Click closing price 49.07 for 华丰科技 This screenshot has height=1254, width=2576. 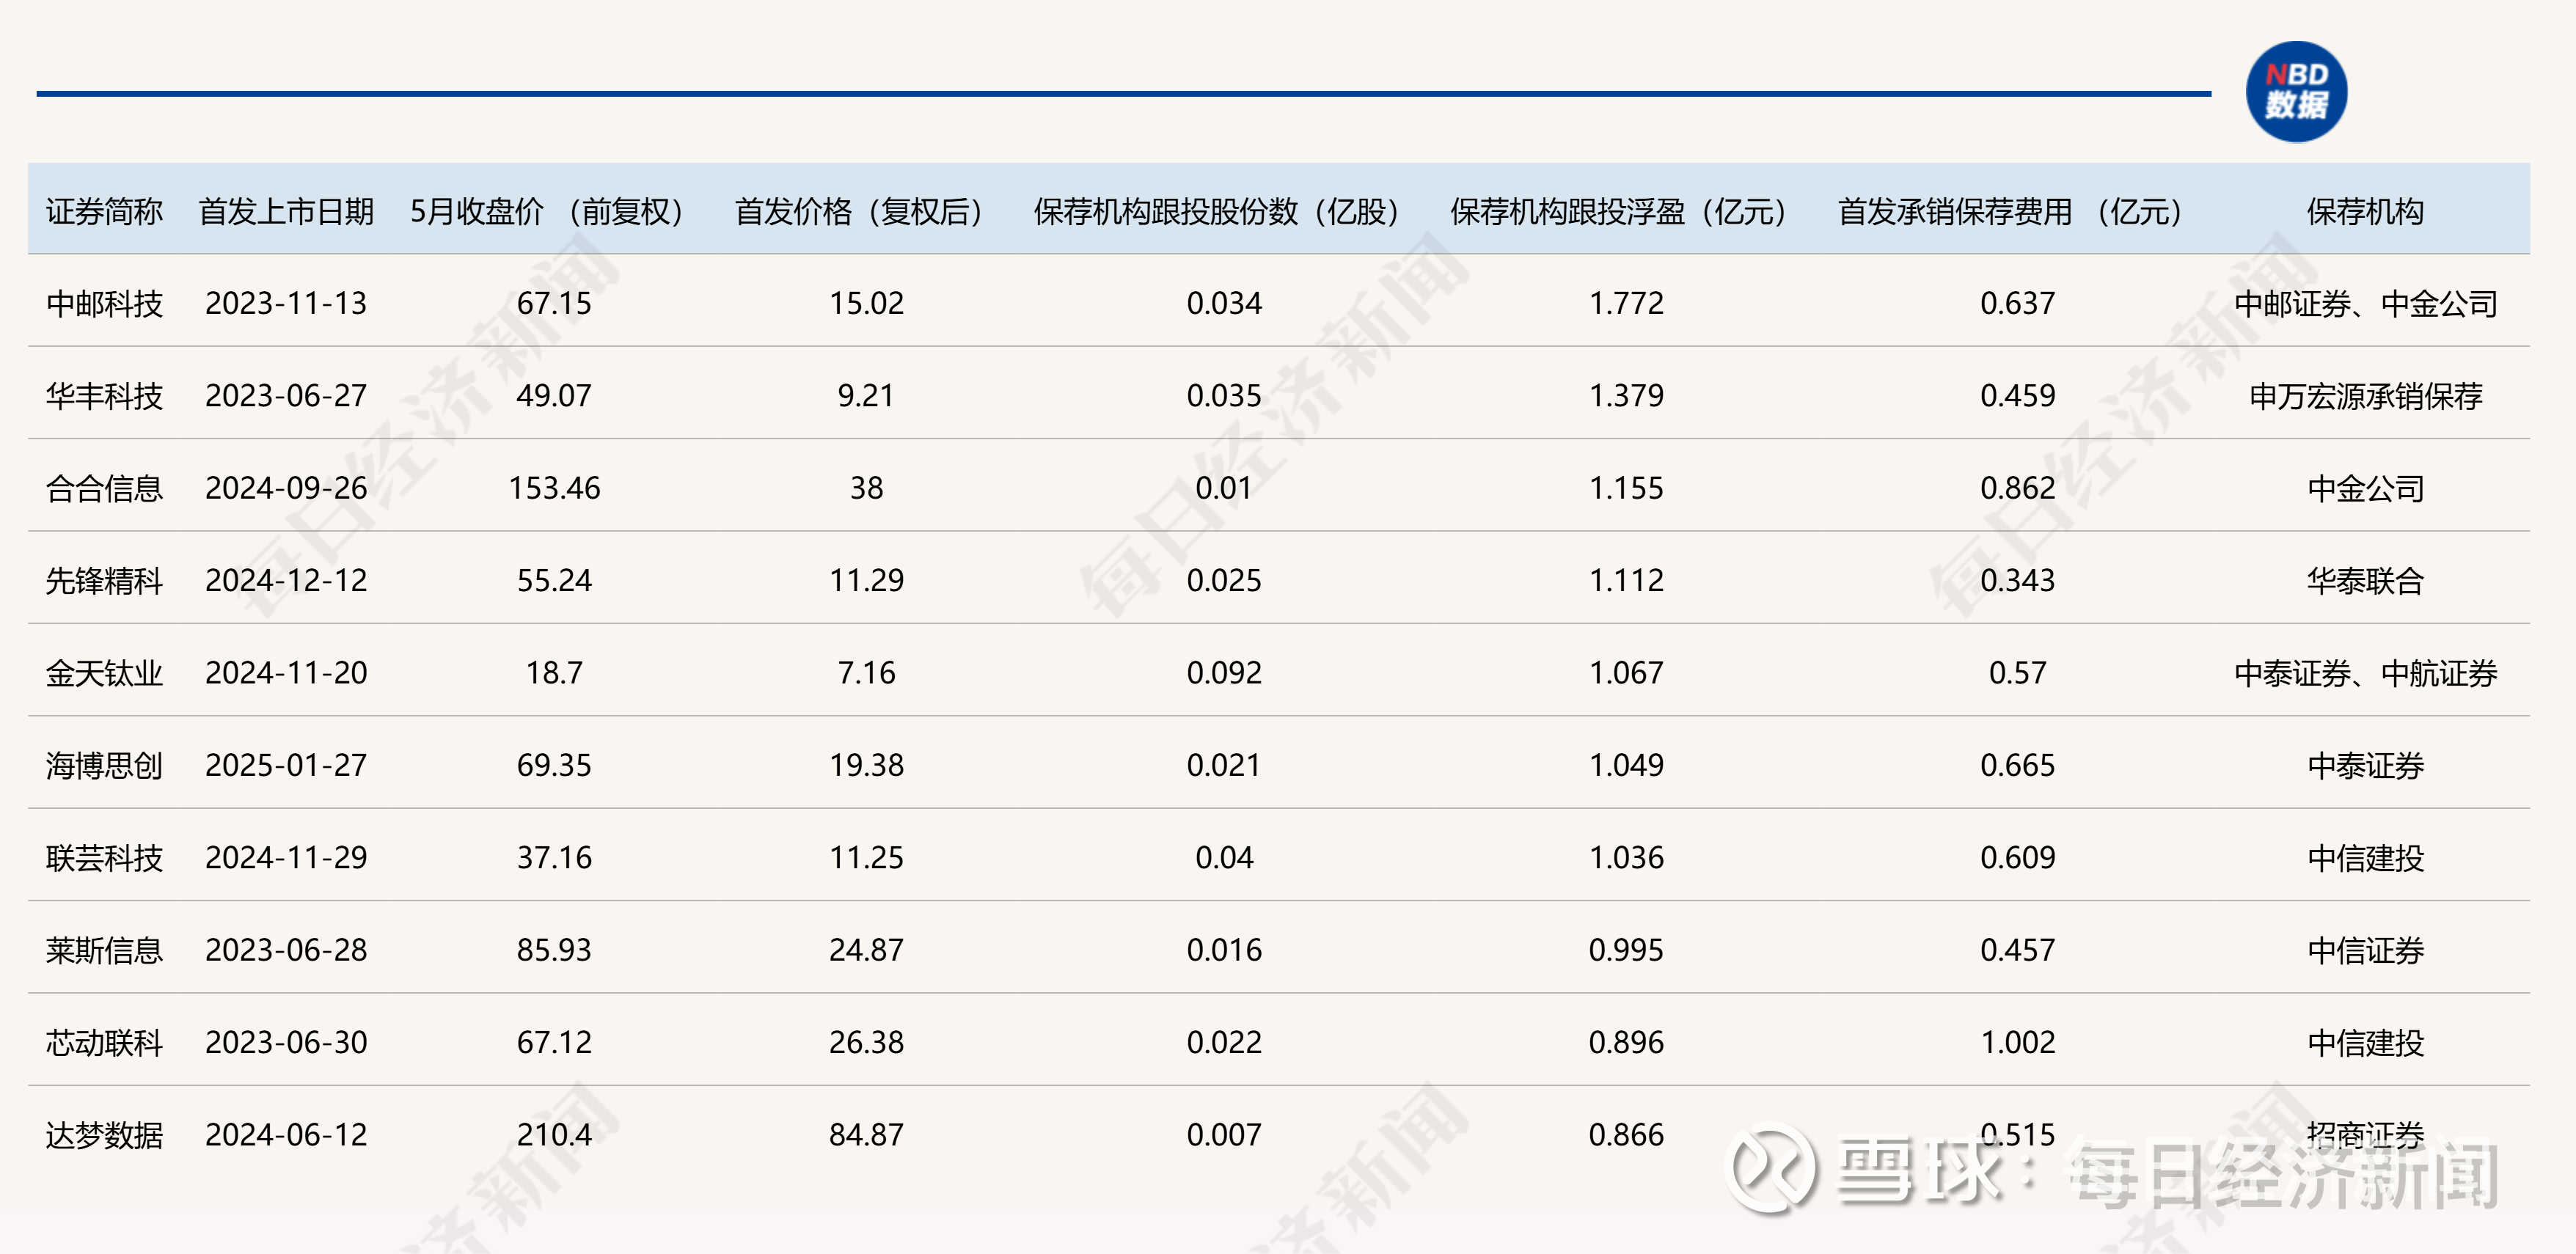554,396
